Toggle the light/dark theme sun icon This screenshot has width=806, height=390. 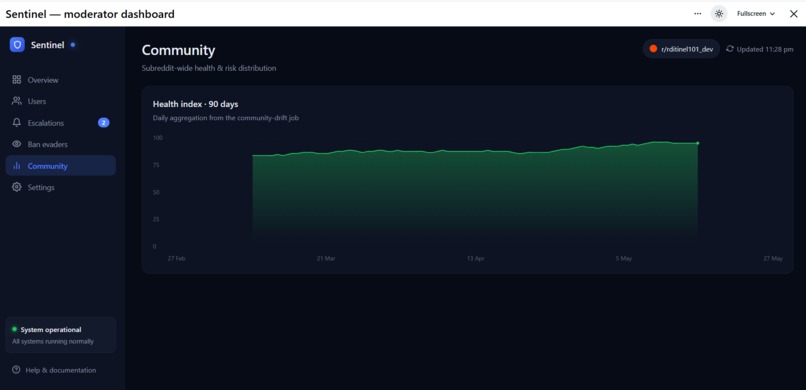719,14
